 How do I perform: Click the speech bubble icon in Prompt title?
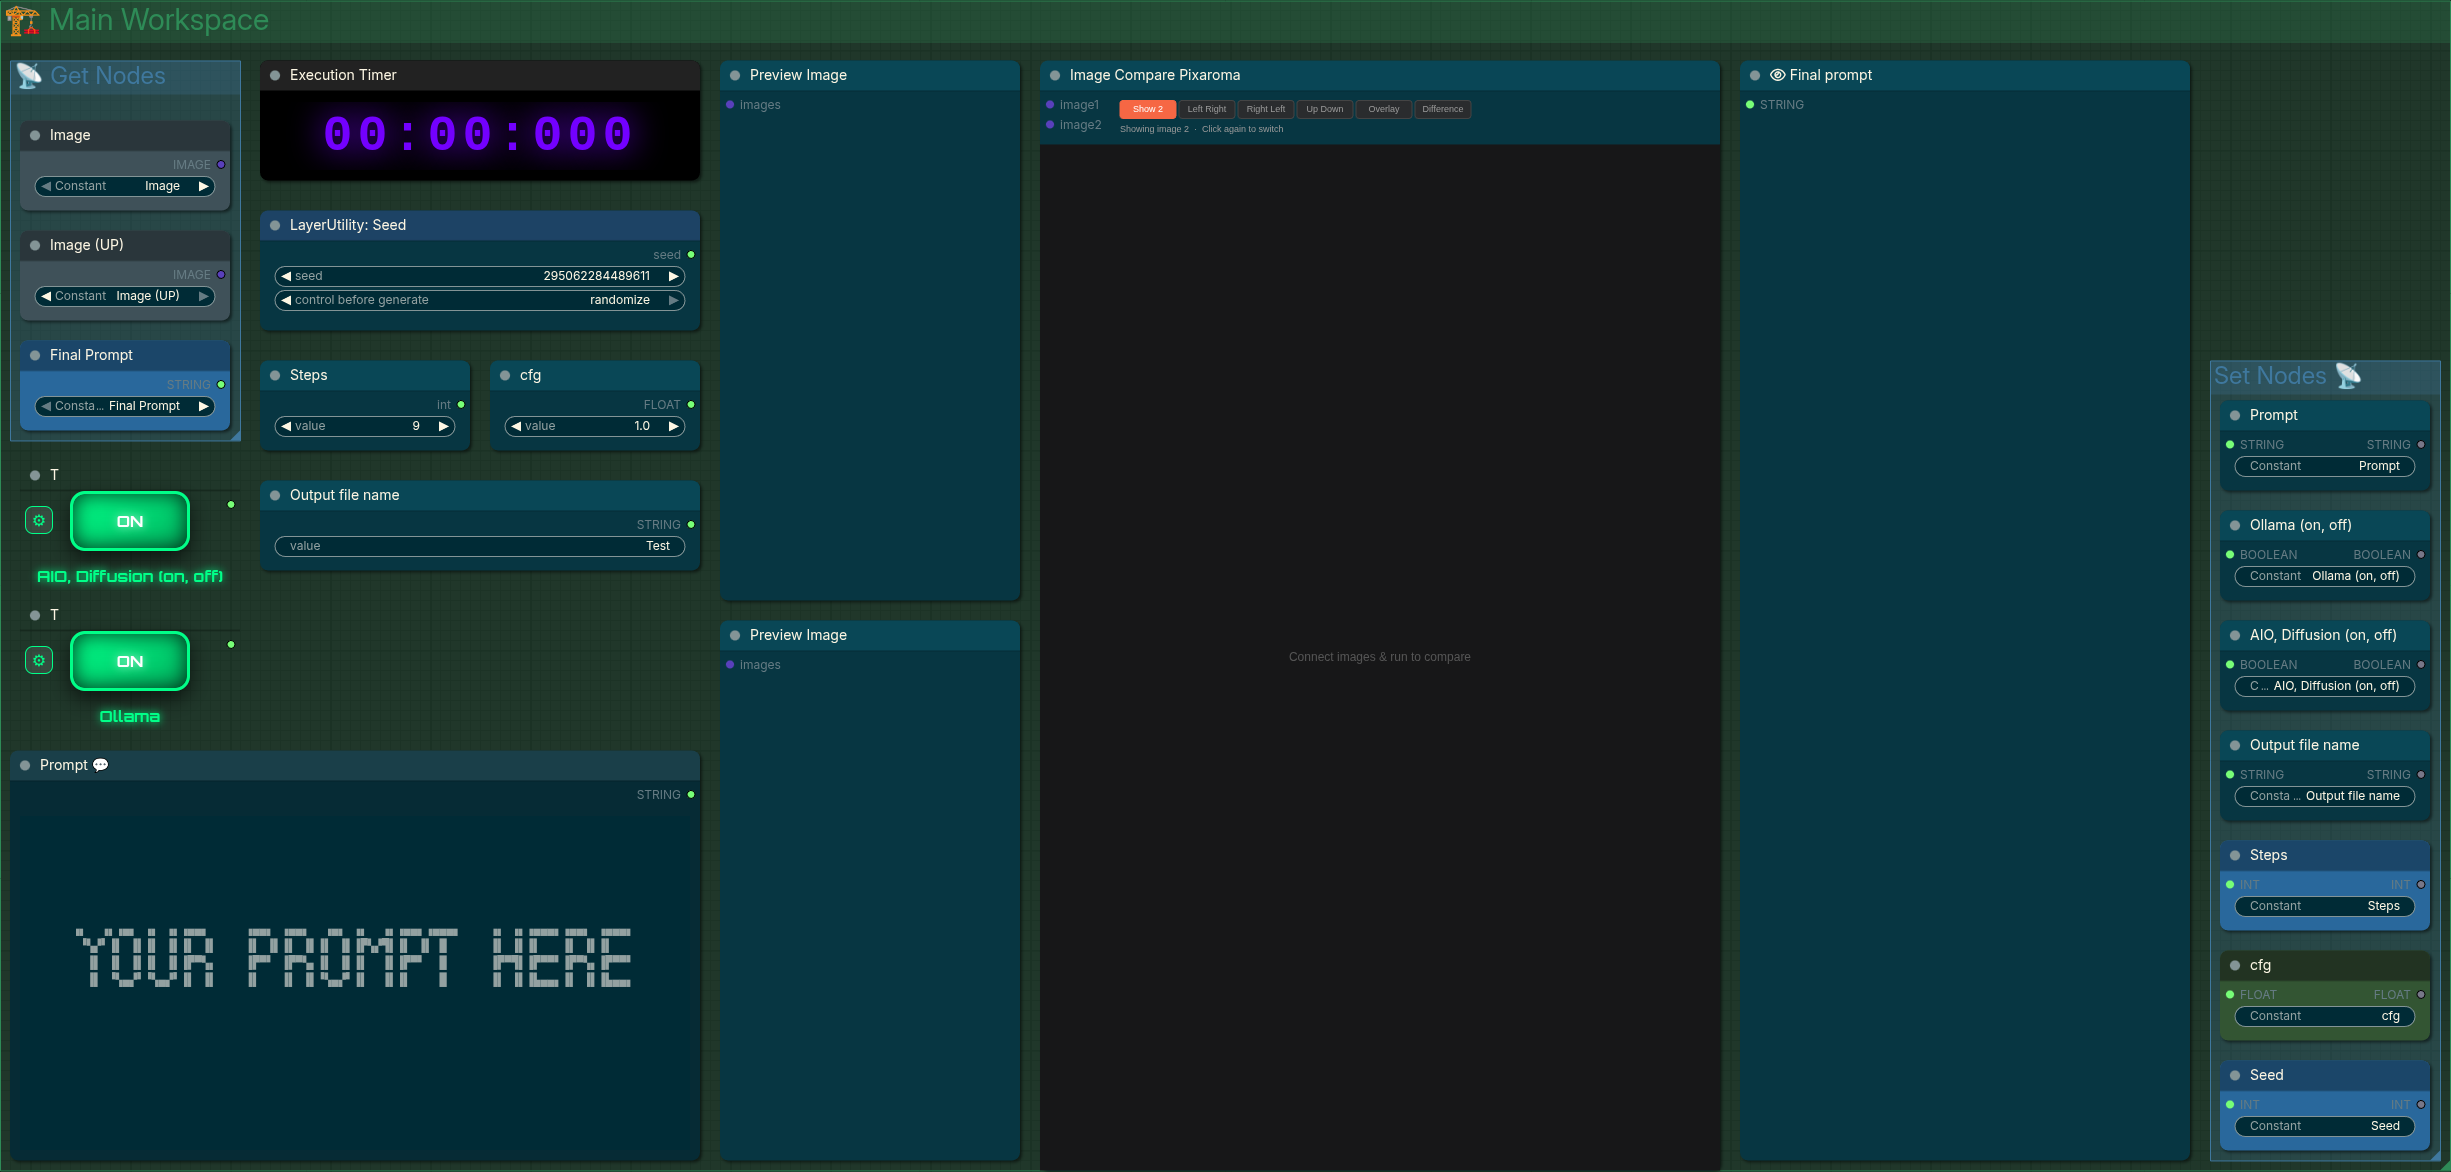101,765
